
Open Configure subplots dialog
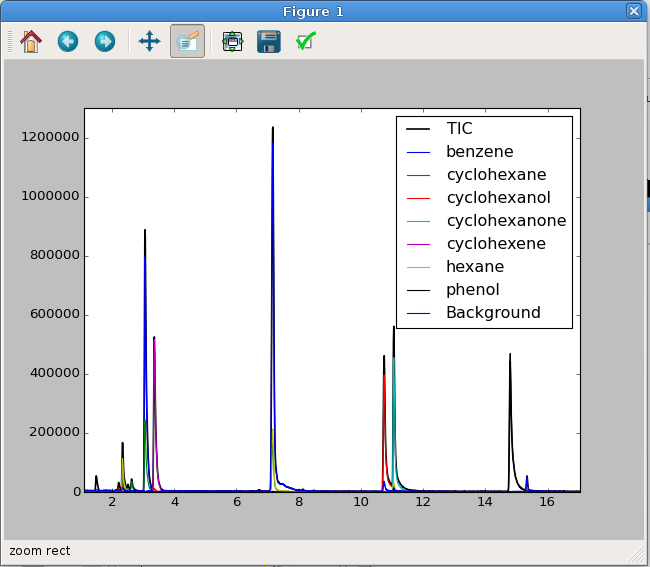click(x=233, y=41)
